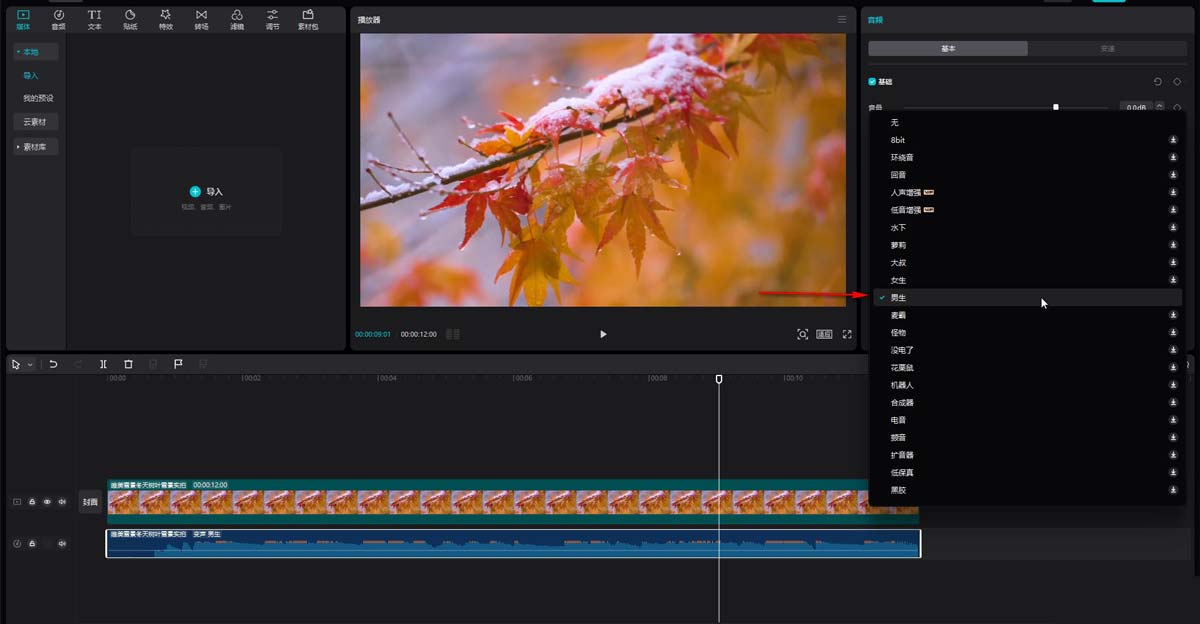Screen dimensions: 1200x624
Task: Choose 机器人 voice effect from list
Action: (902, 385)
